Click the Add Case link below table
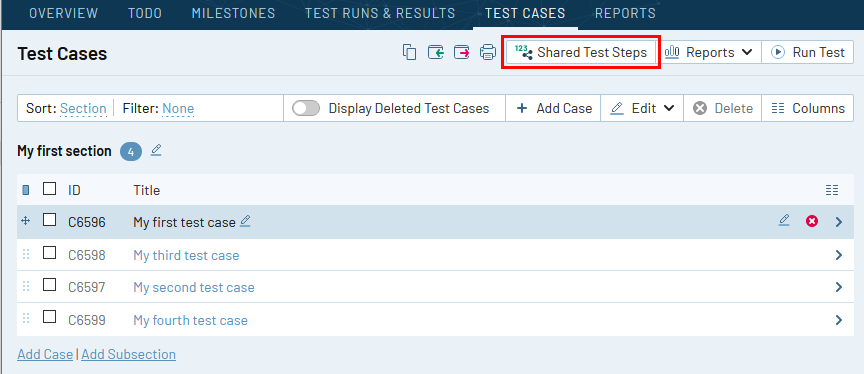Screen dimensions: 864x374 (x=45, y=354)
